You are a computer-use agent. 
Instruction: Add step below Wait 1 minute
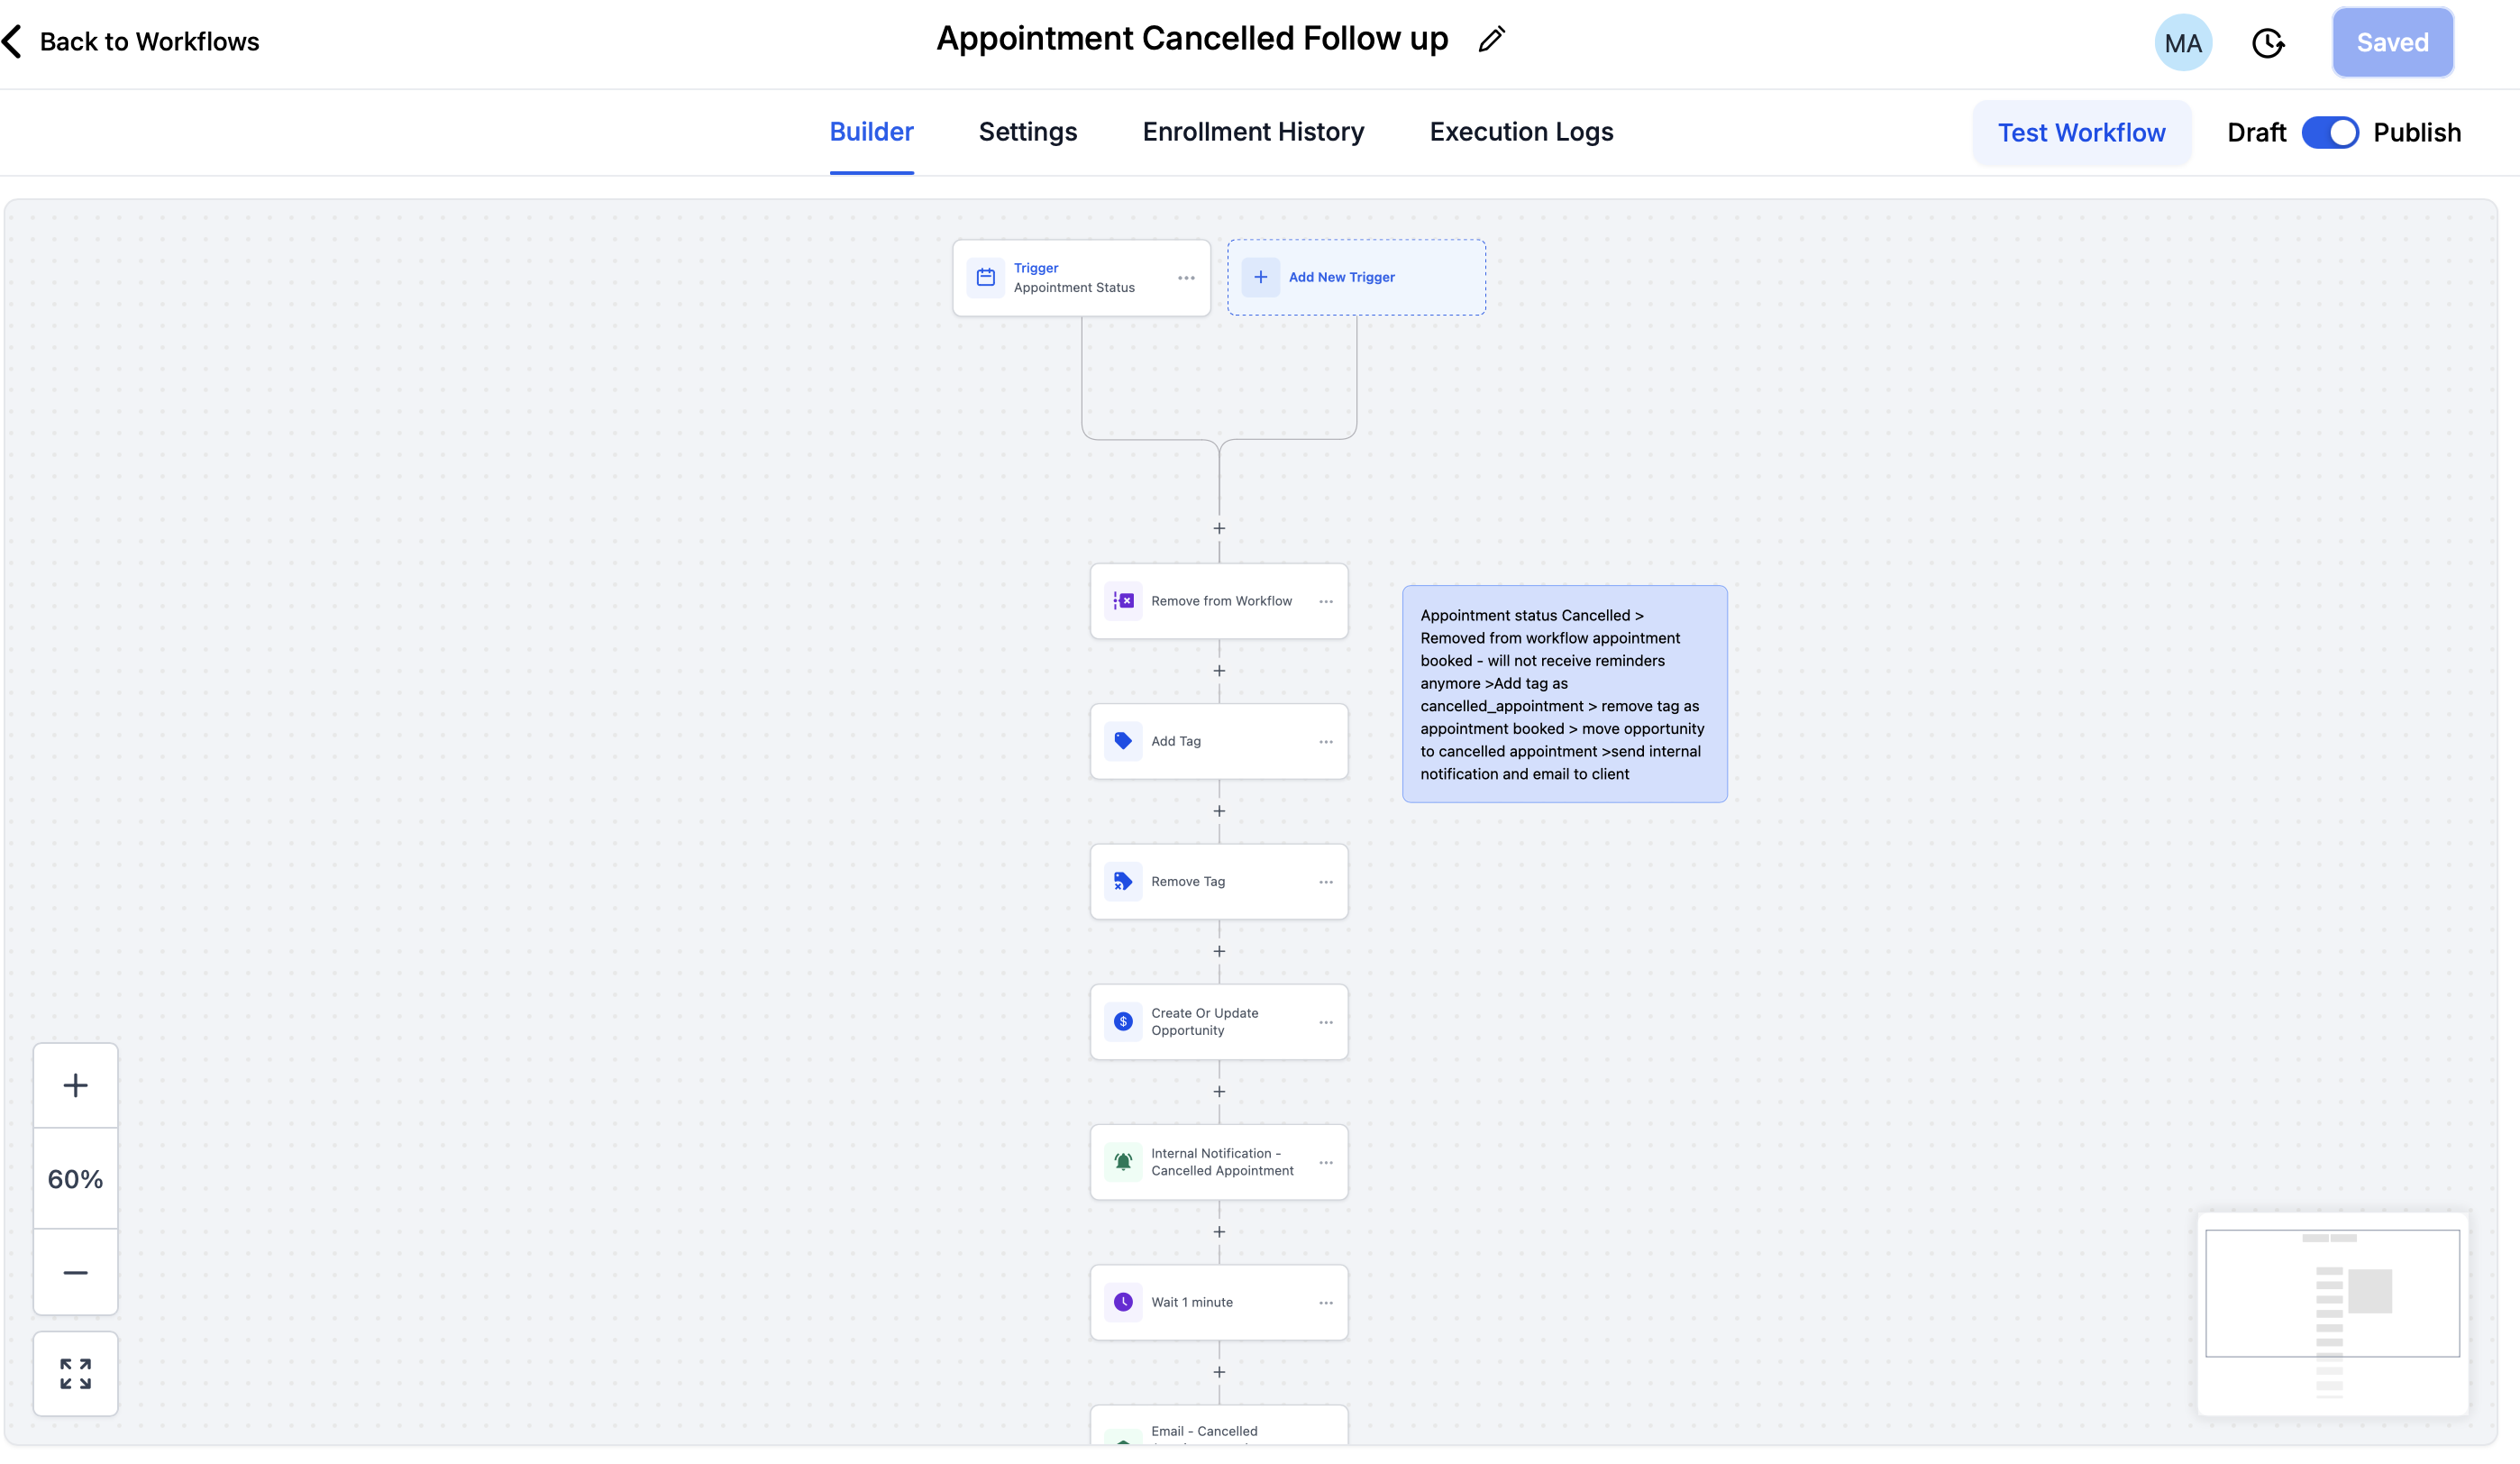point(1219,1372)
